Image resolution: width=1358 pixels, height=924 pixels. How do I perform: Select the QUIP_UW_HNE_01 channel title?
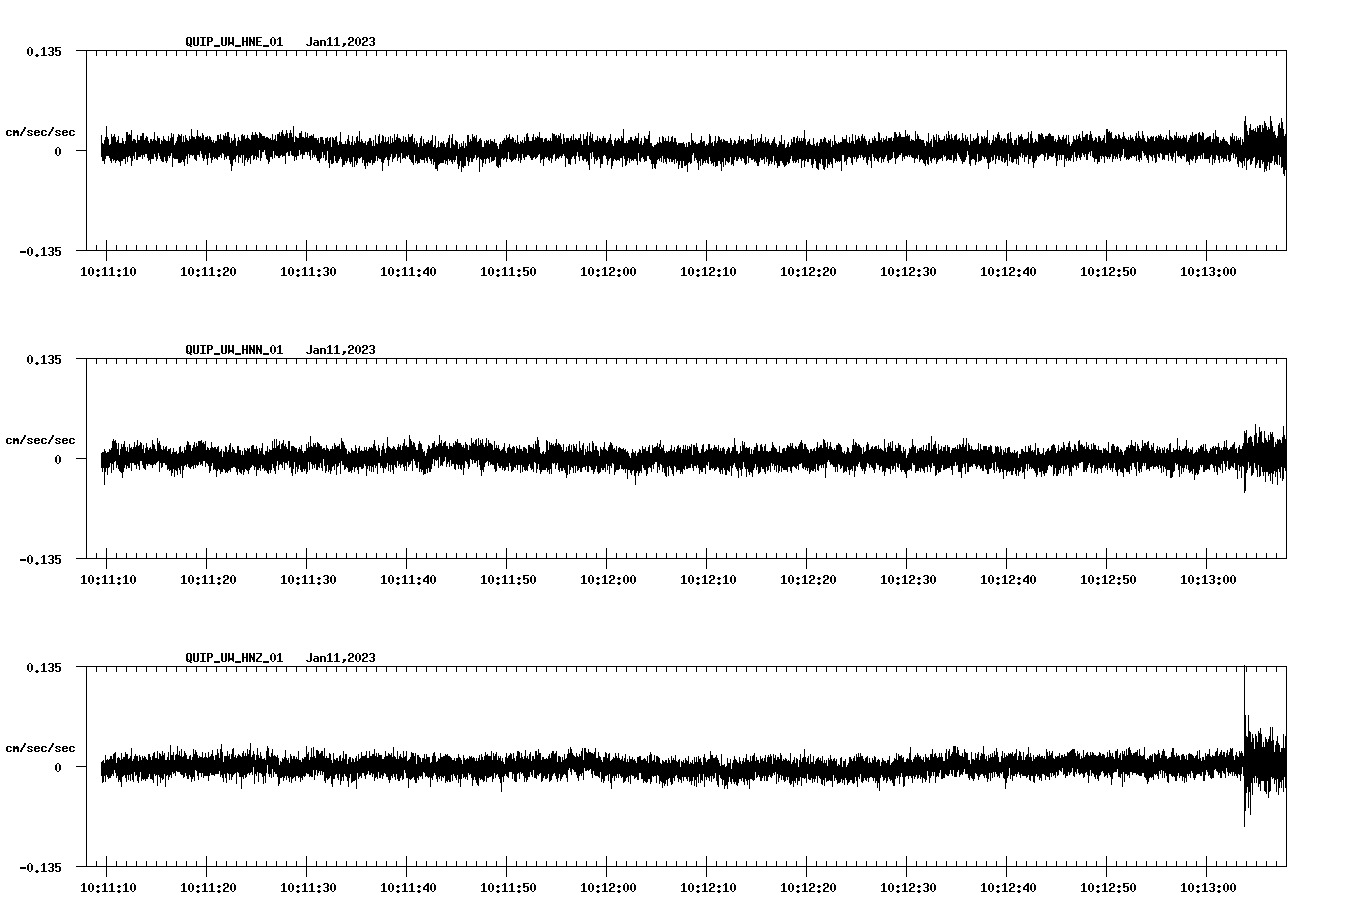(x=232, y=42)
